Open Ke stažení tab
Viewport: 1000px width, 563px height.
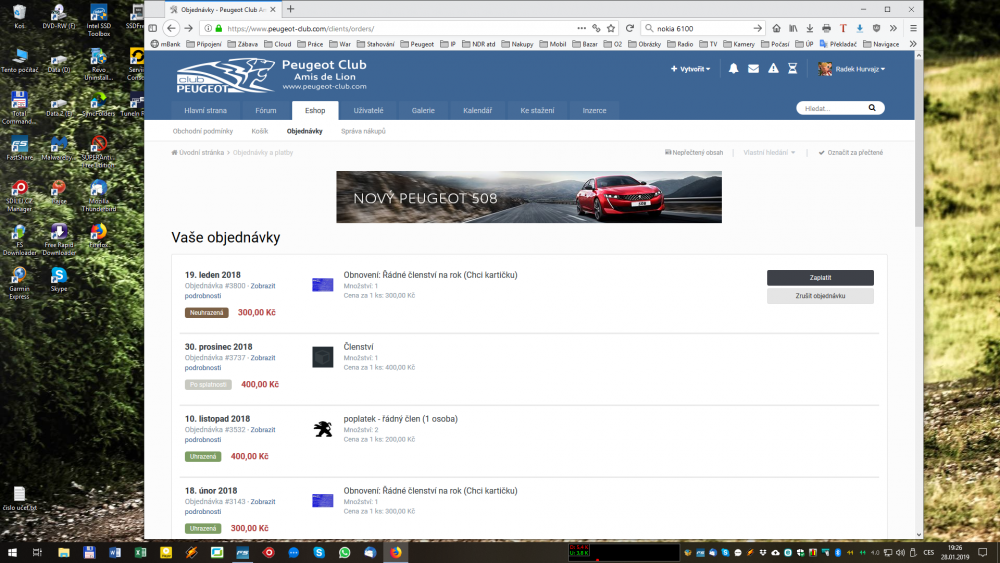tap(537, 110)
